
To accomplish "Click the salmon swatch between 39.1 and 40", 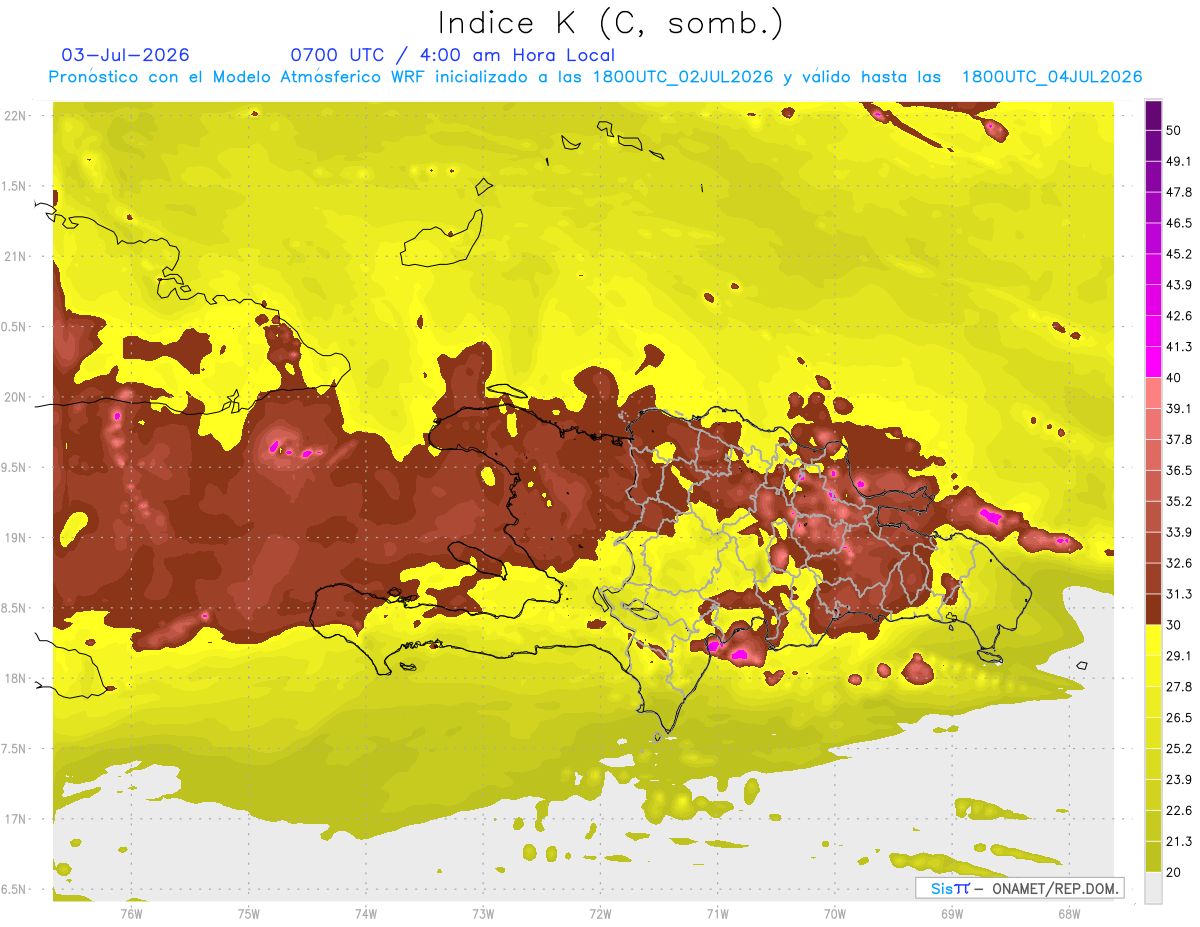I will (1154, 393).
